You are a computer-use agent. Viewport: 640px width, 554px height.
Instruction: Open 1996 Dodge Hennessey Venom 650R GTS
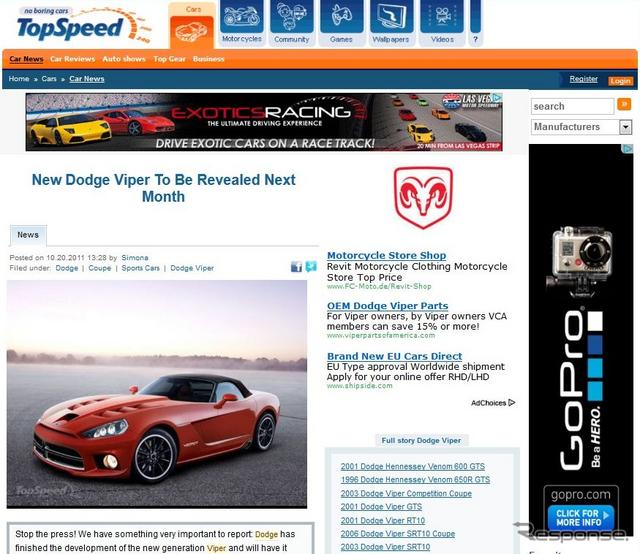pos(415,480)
